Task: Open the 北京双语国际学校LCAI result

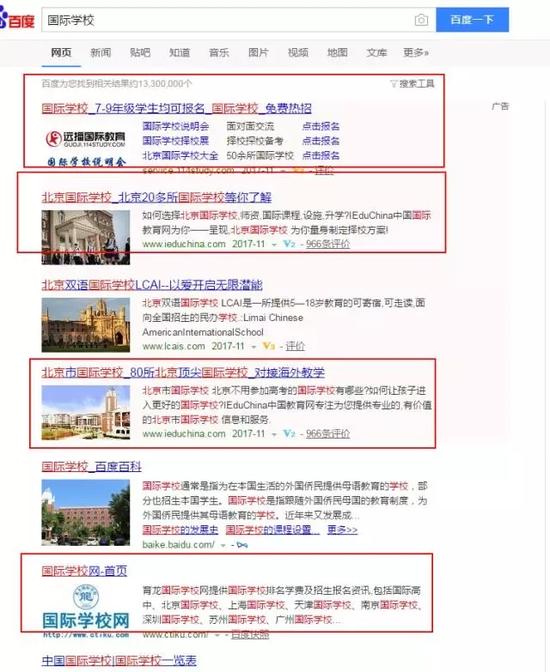Action: (152, 285)
